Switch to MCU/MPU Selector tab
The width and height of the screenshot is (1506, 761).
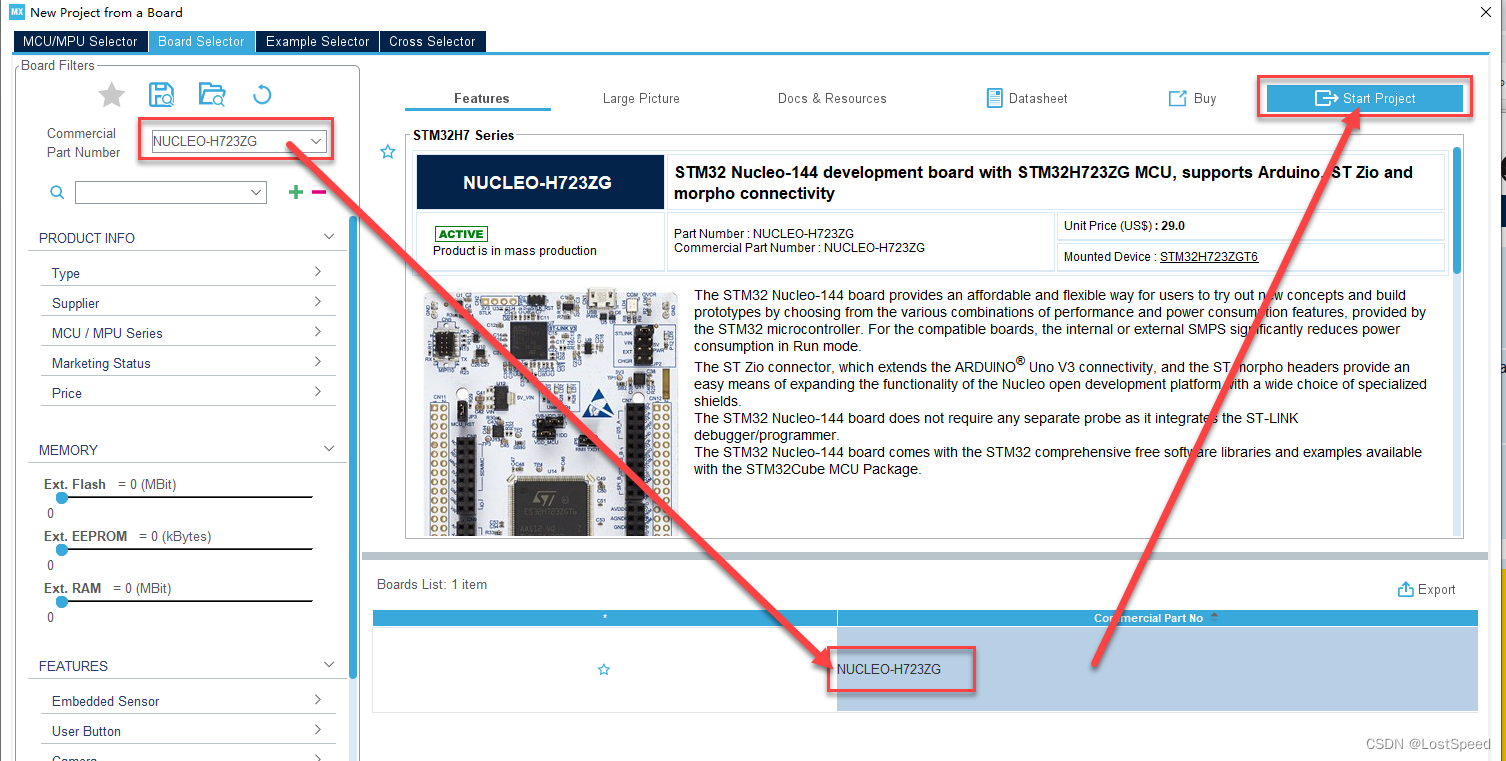click(80, 41)
